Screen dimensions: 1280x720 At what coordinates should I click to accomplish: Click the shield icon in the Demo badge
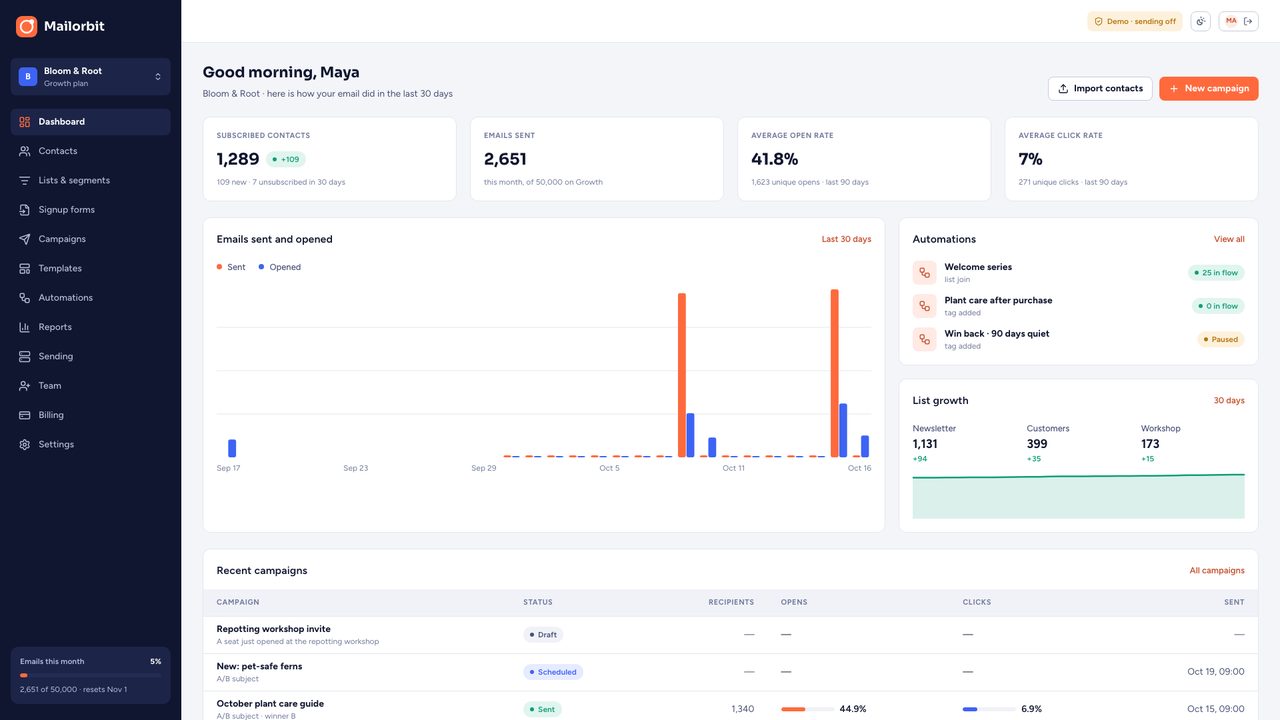coord(1098,21)
